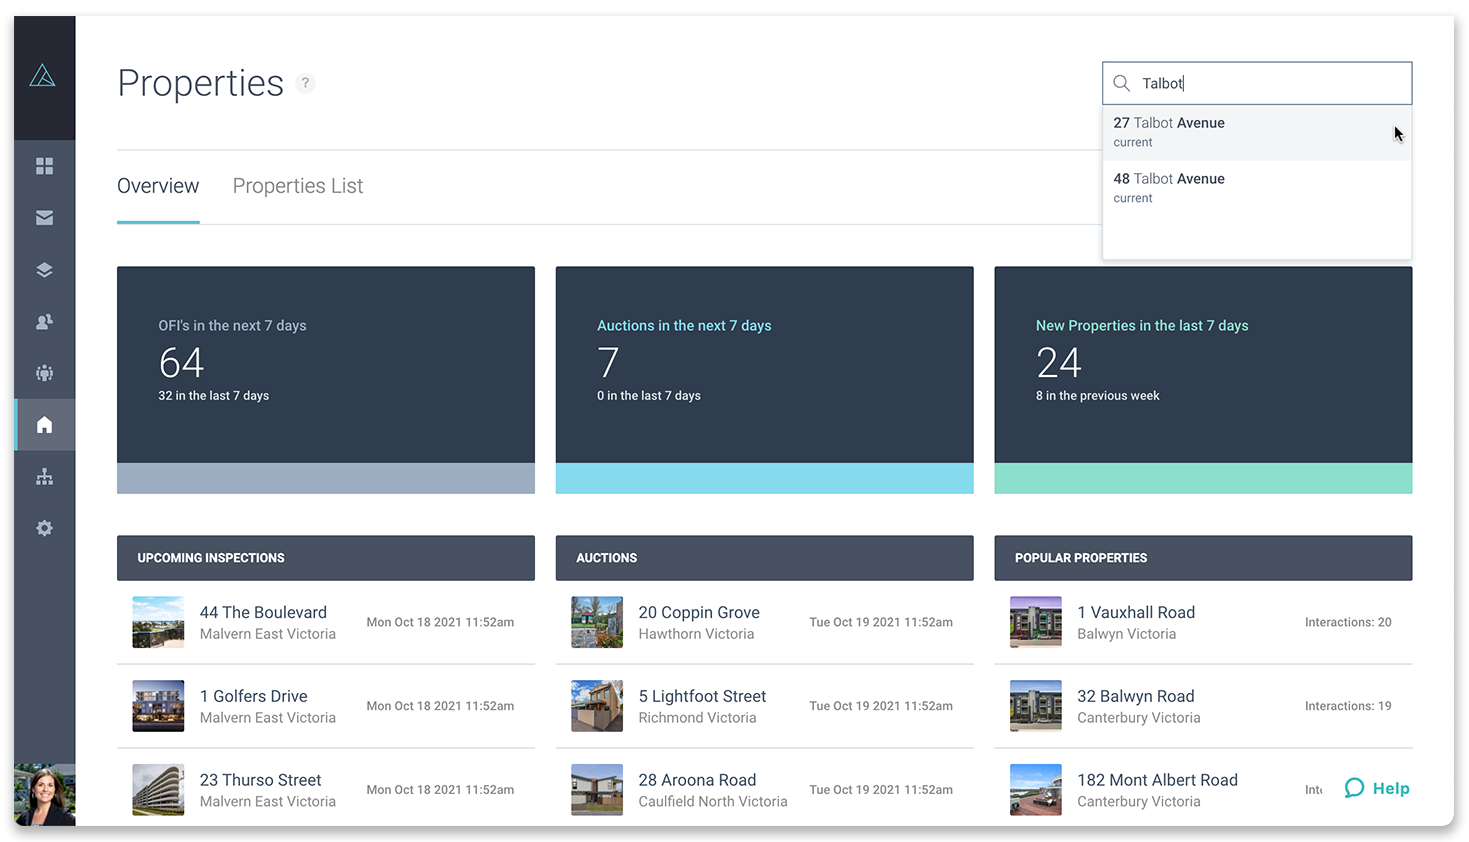
Task: Open 1 Vauxhall Road property
Action: (x=1203, y=622)
